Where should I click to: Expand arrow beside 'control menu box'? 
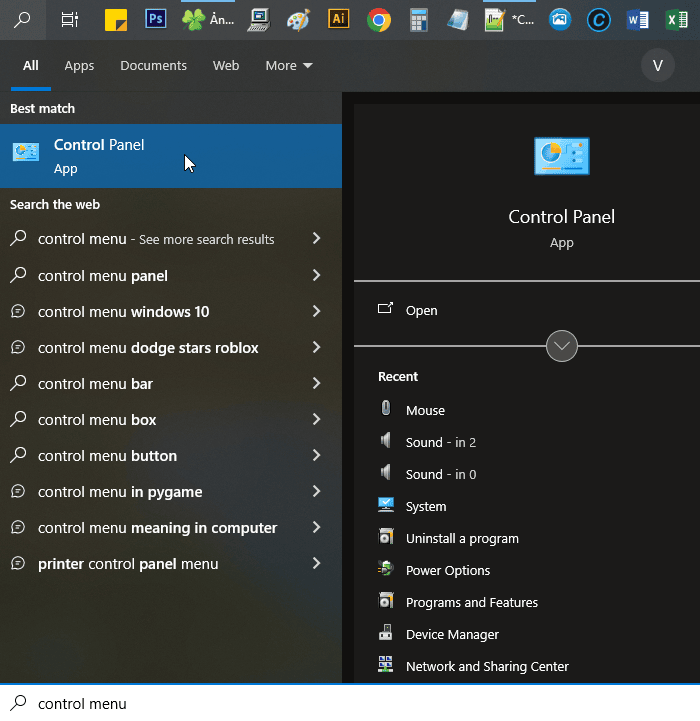point(316,418)
